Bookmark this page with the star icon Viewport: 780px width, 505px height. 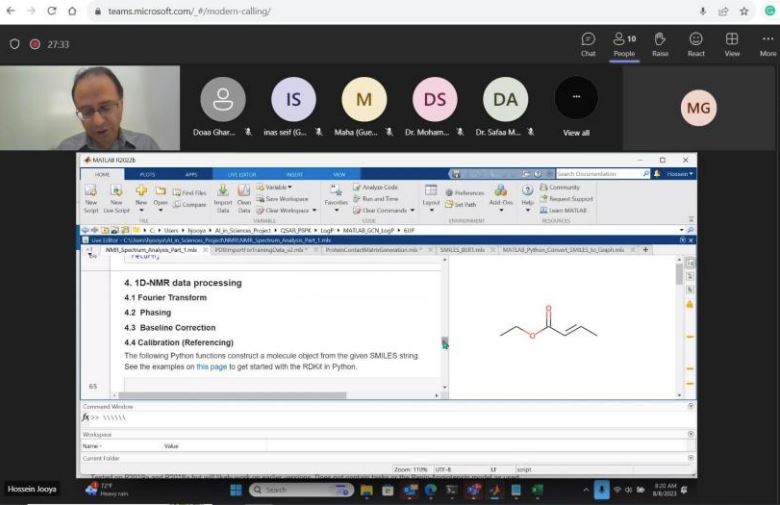tap(744, 11)
